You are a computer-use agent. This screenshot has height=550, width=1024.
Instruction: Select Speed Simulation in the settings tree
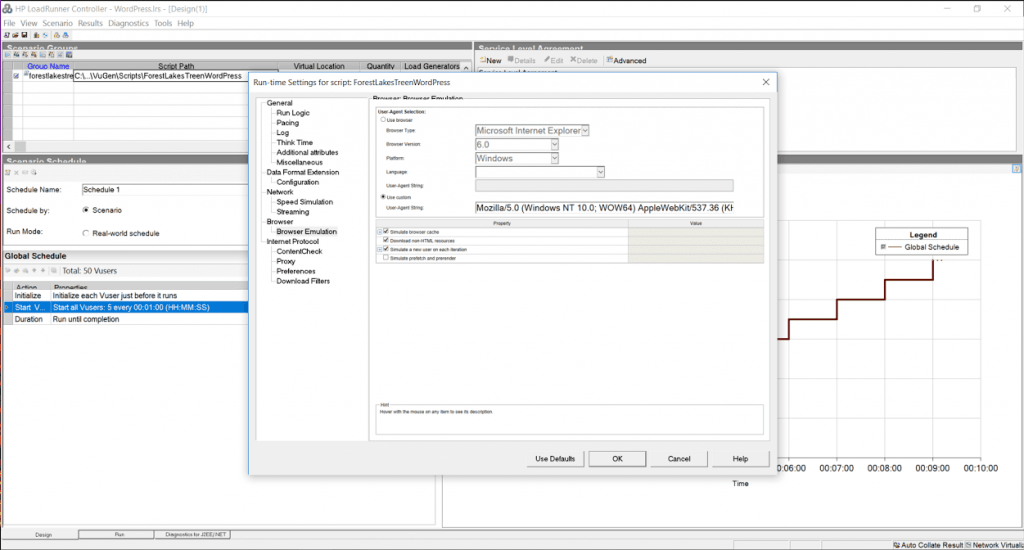(x=304, y=202)
